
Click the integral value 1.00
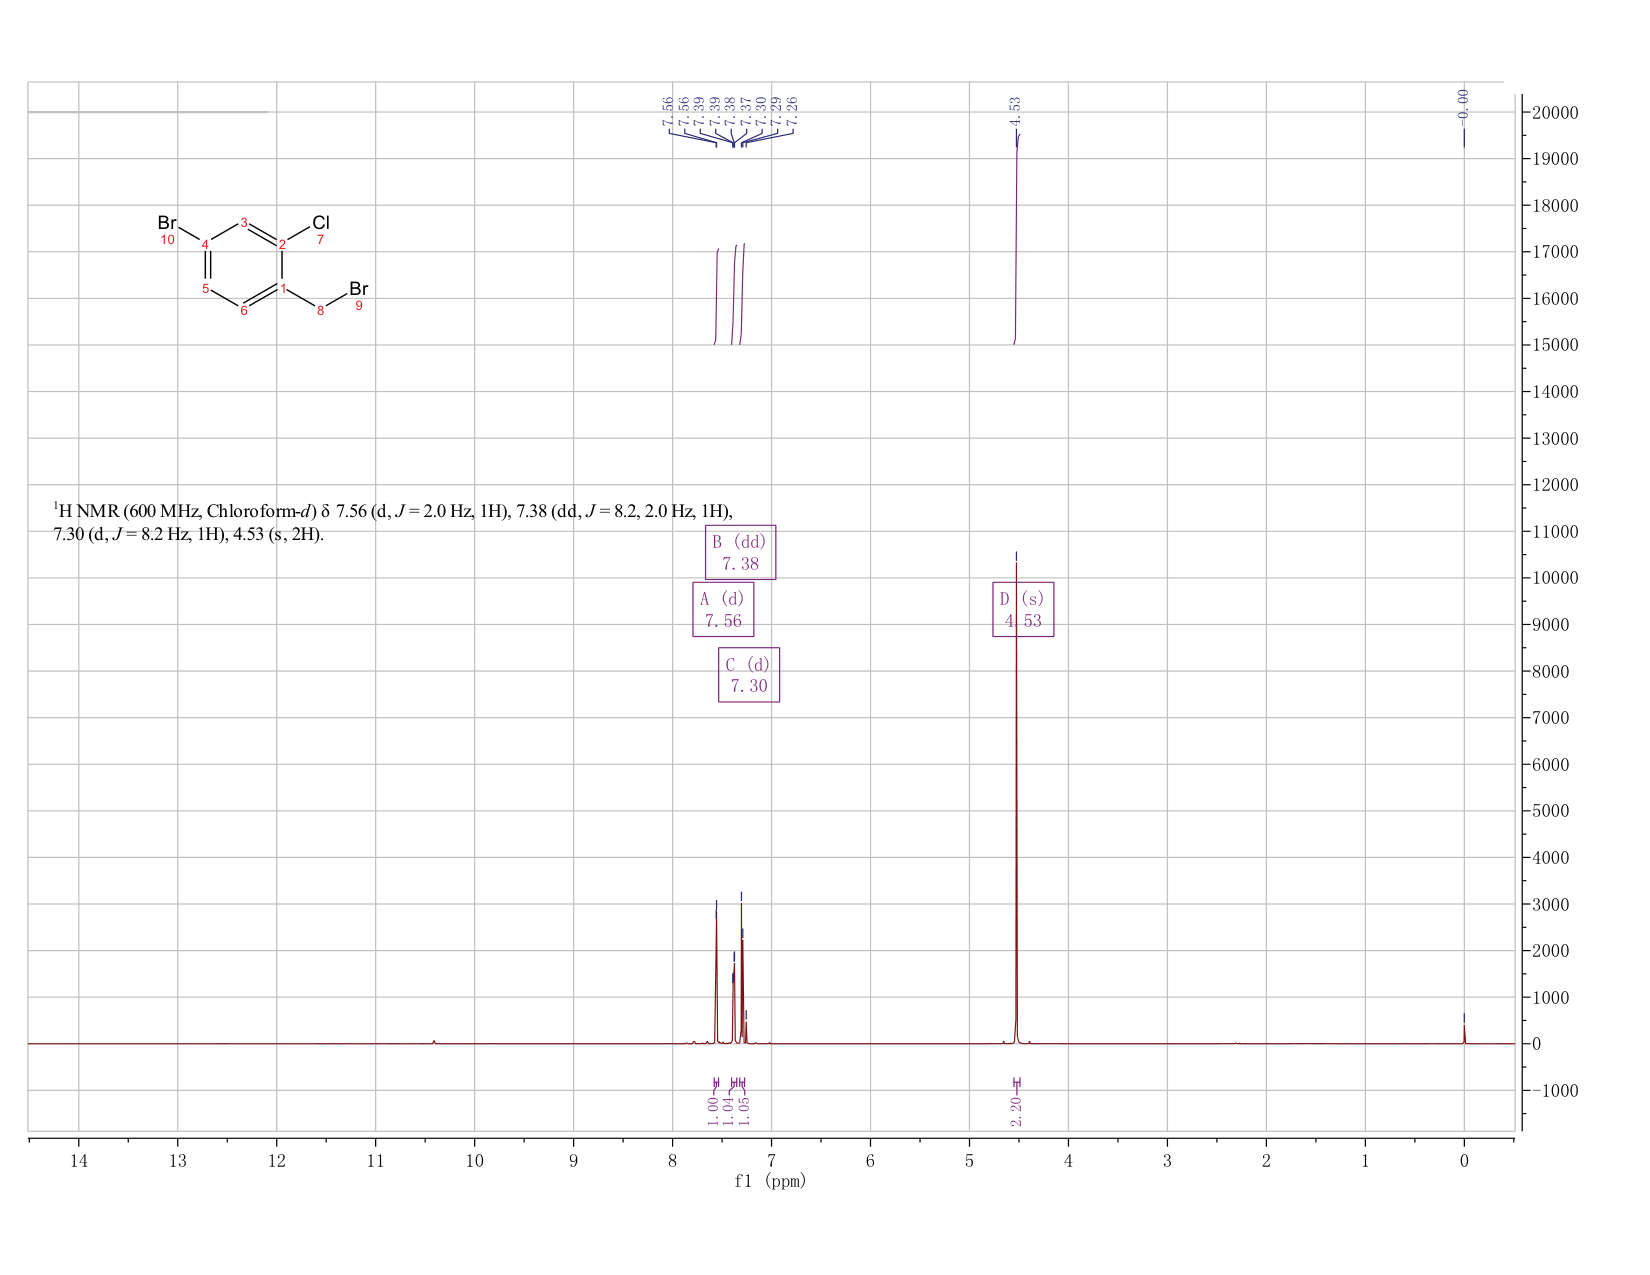pos(713,1110)
